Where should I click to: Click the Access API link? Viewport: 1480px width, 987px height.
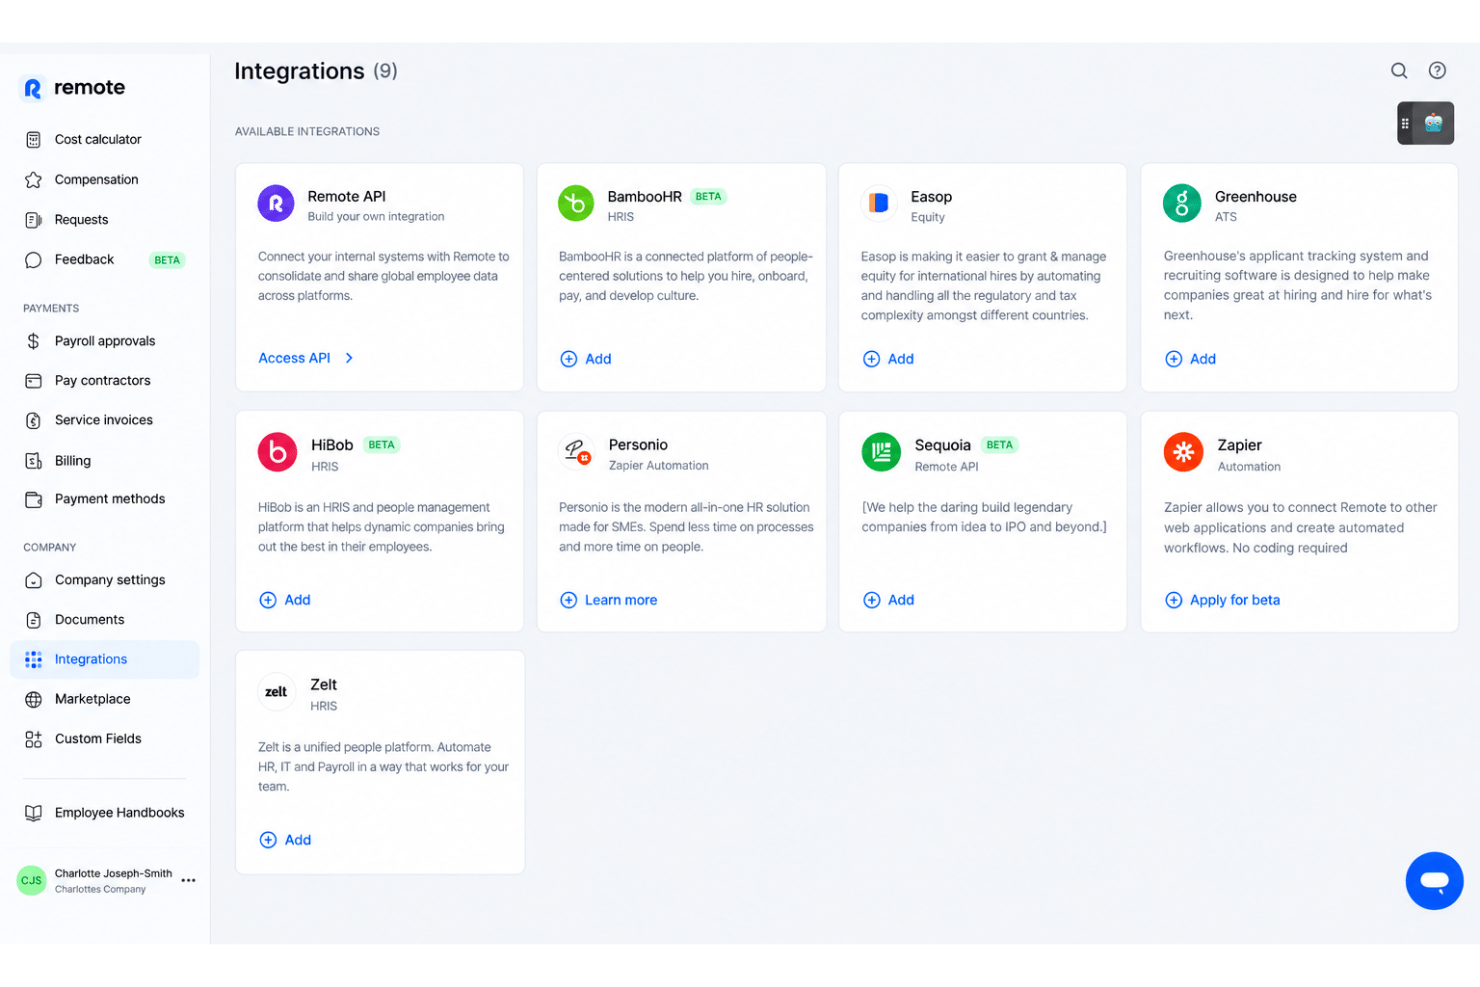pyautogui.click(x=294, y=358)
